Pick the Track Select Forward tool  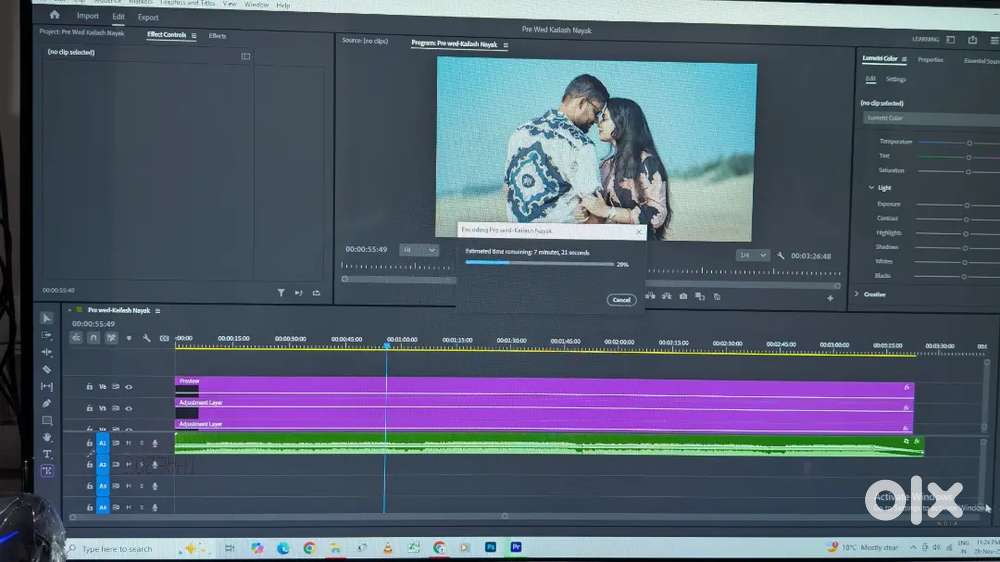(x=47, y=335)
